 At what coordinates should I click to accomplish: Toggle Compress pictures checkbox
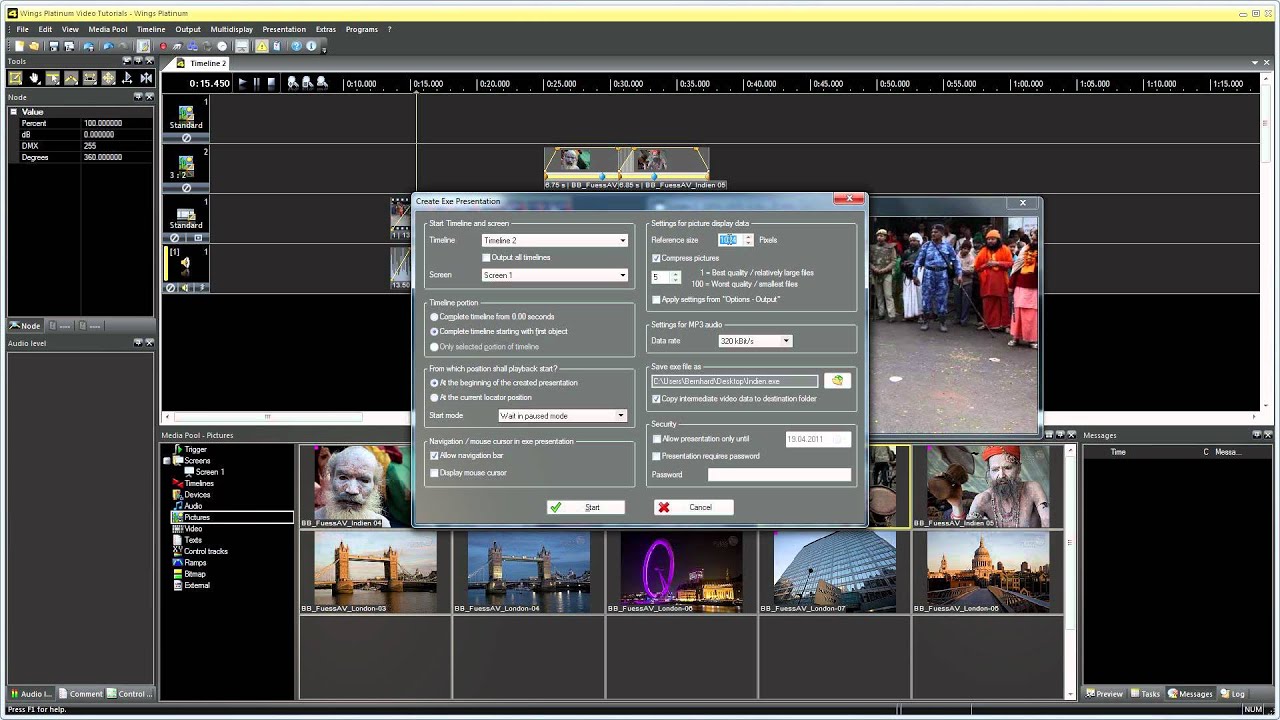pos(656,258)
